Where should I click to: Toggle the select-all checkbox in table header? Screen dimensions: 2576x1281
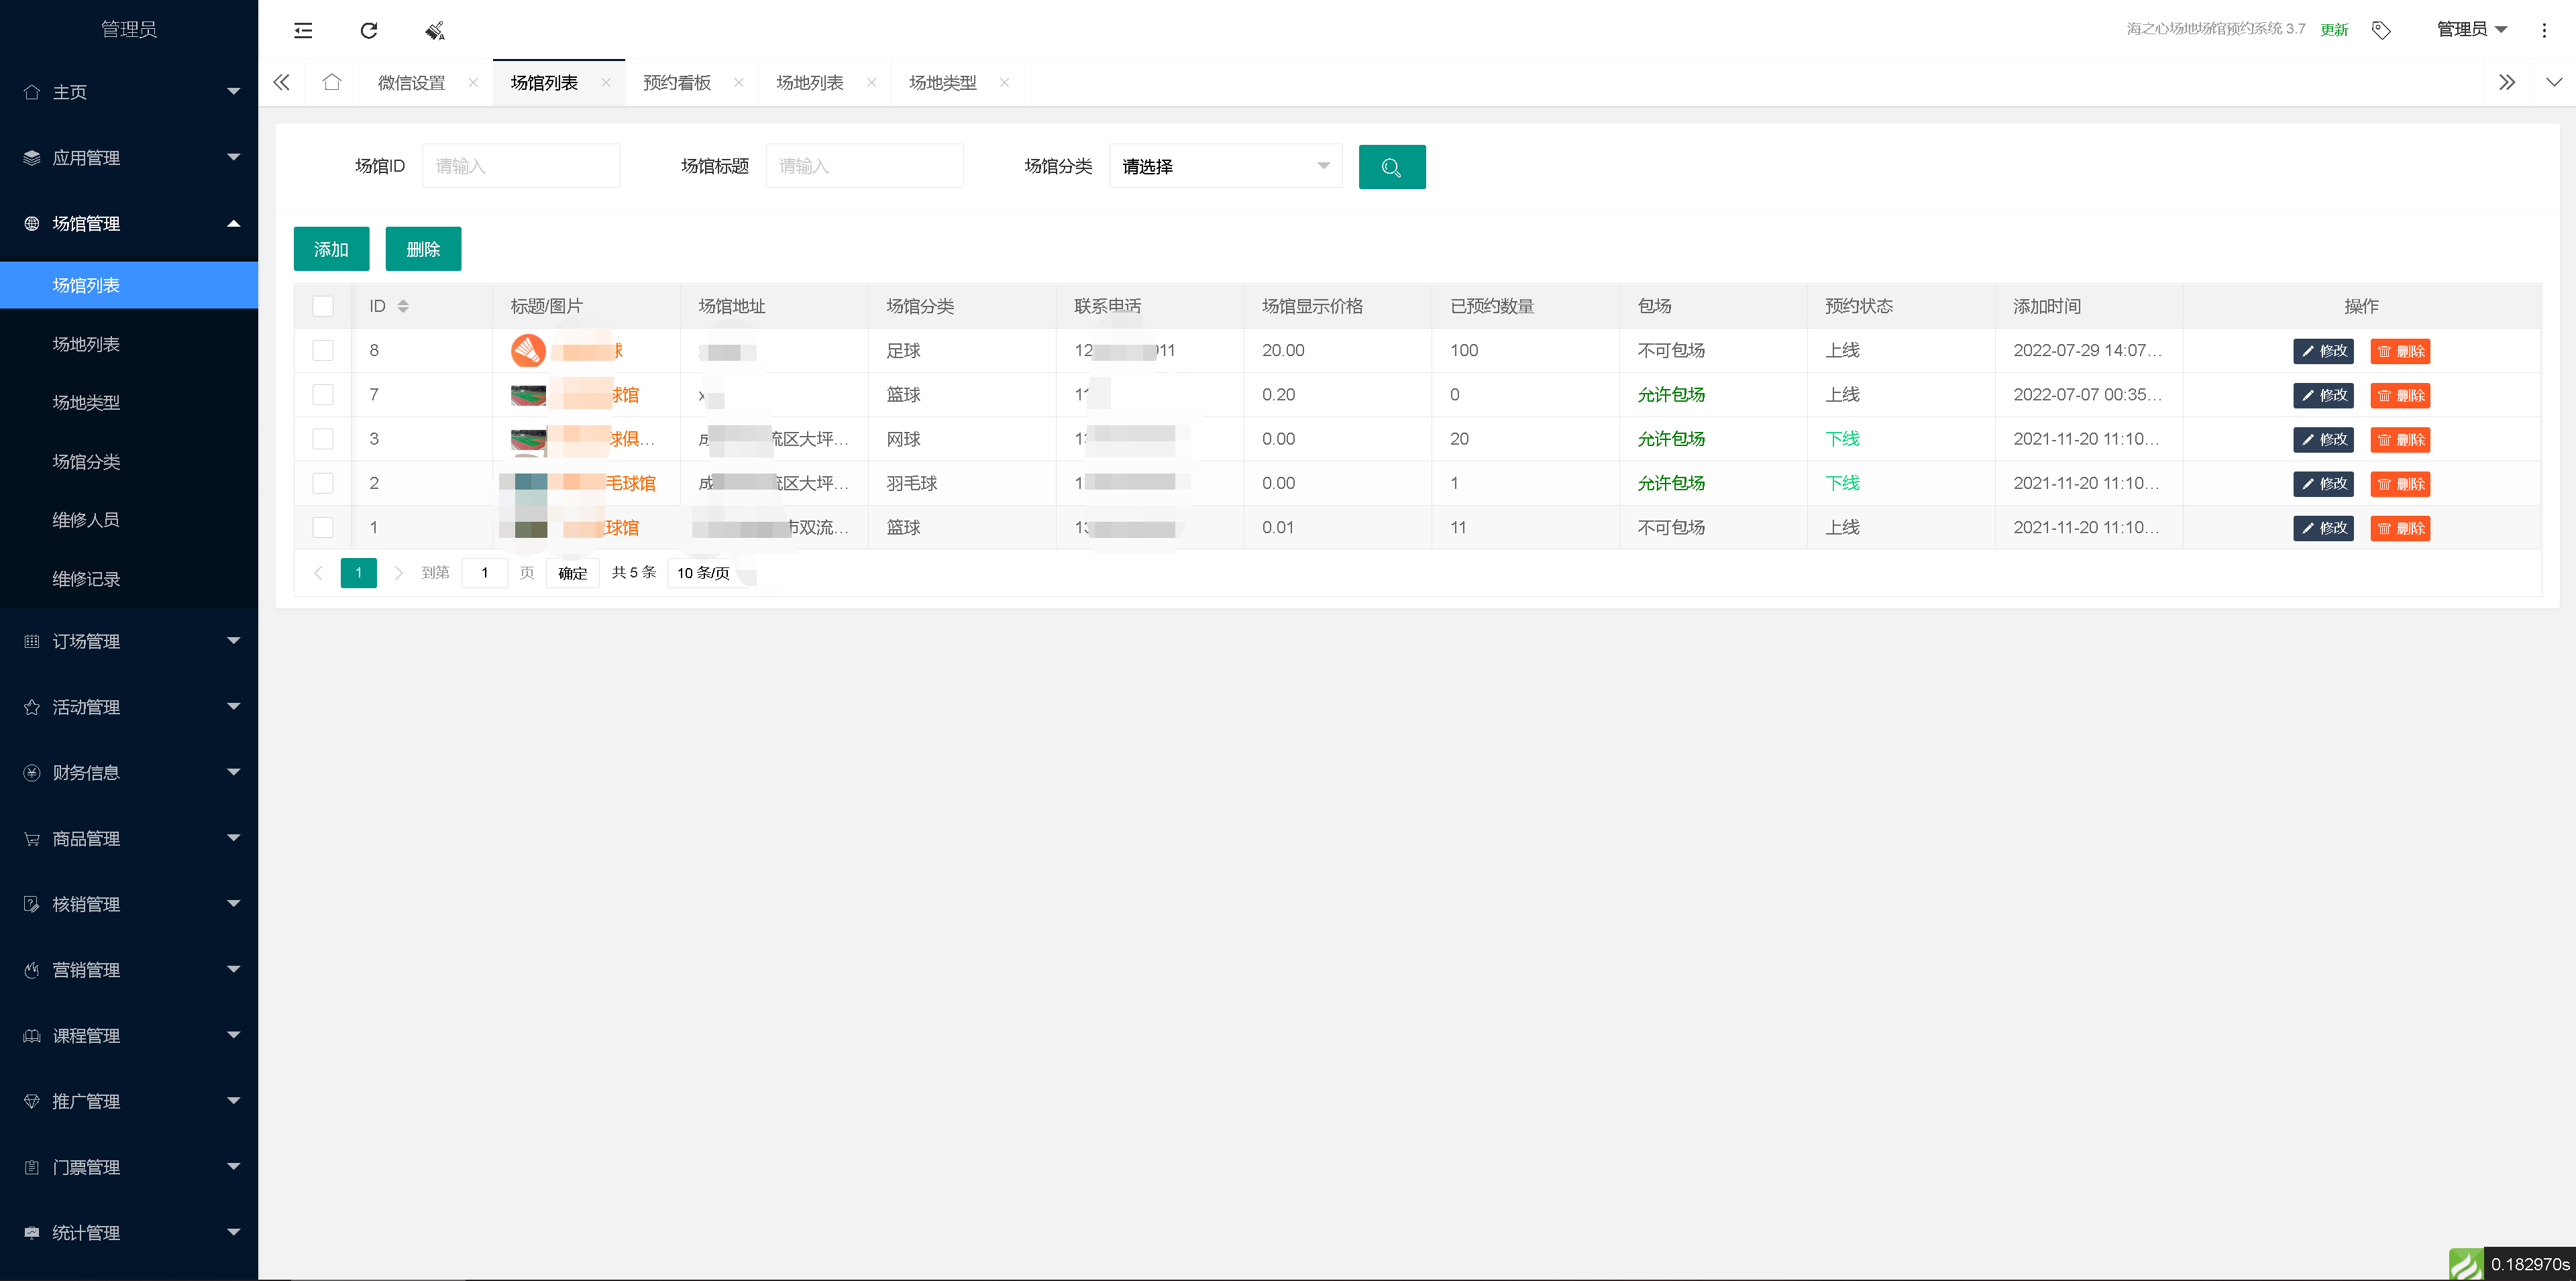[x=323, y=306]
